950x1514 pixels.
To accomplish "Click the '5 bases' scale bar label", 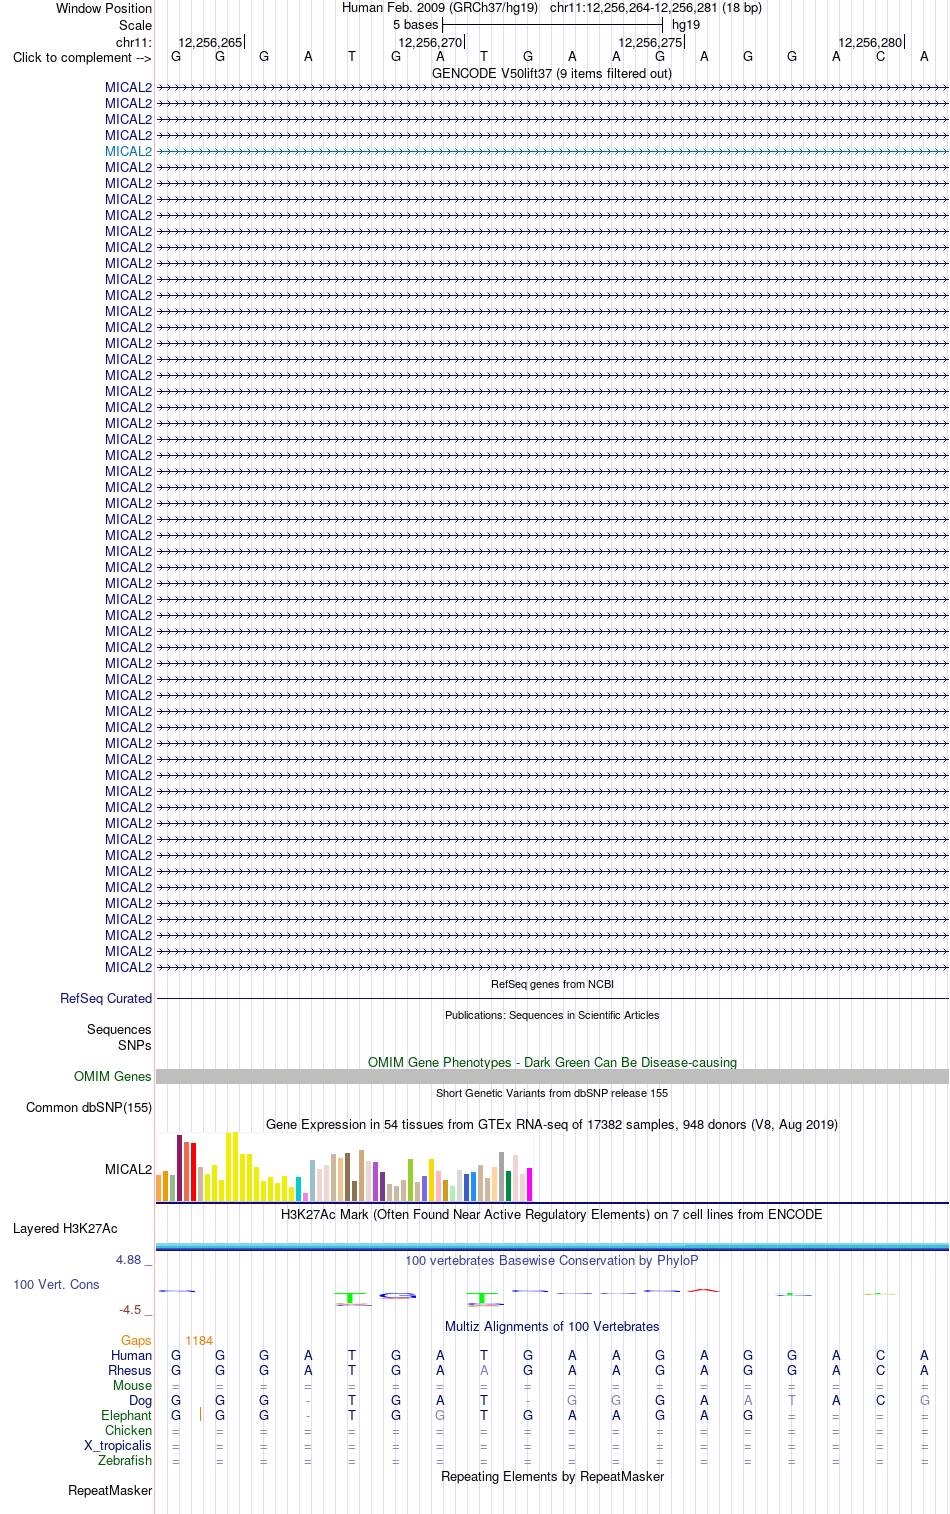I will coord(415,24).
